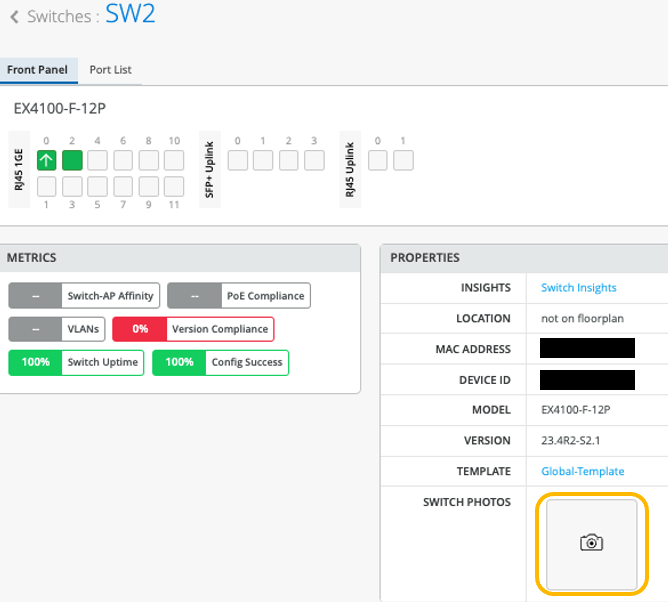668x602 pixels.
Task: Go back to Switches list
Action: (62, 17)
